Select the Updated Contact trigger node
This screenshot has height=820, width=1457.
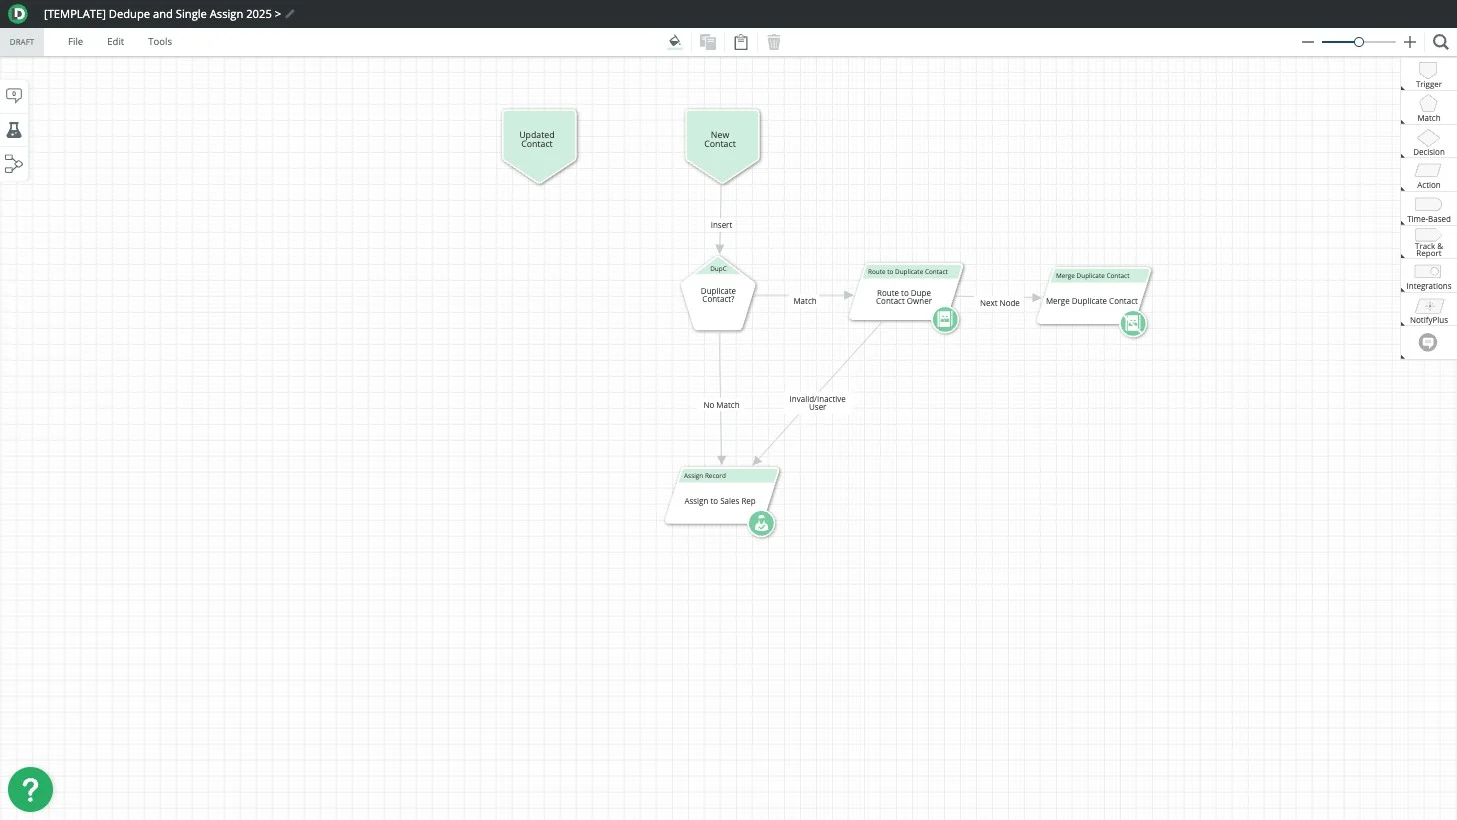tap(539, 144)
